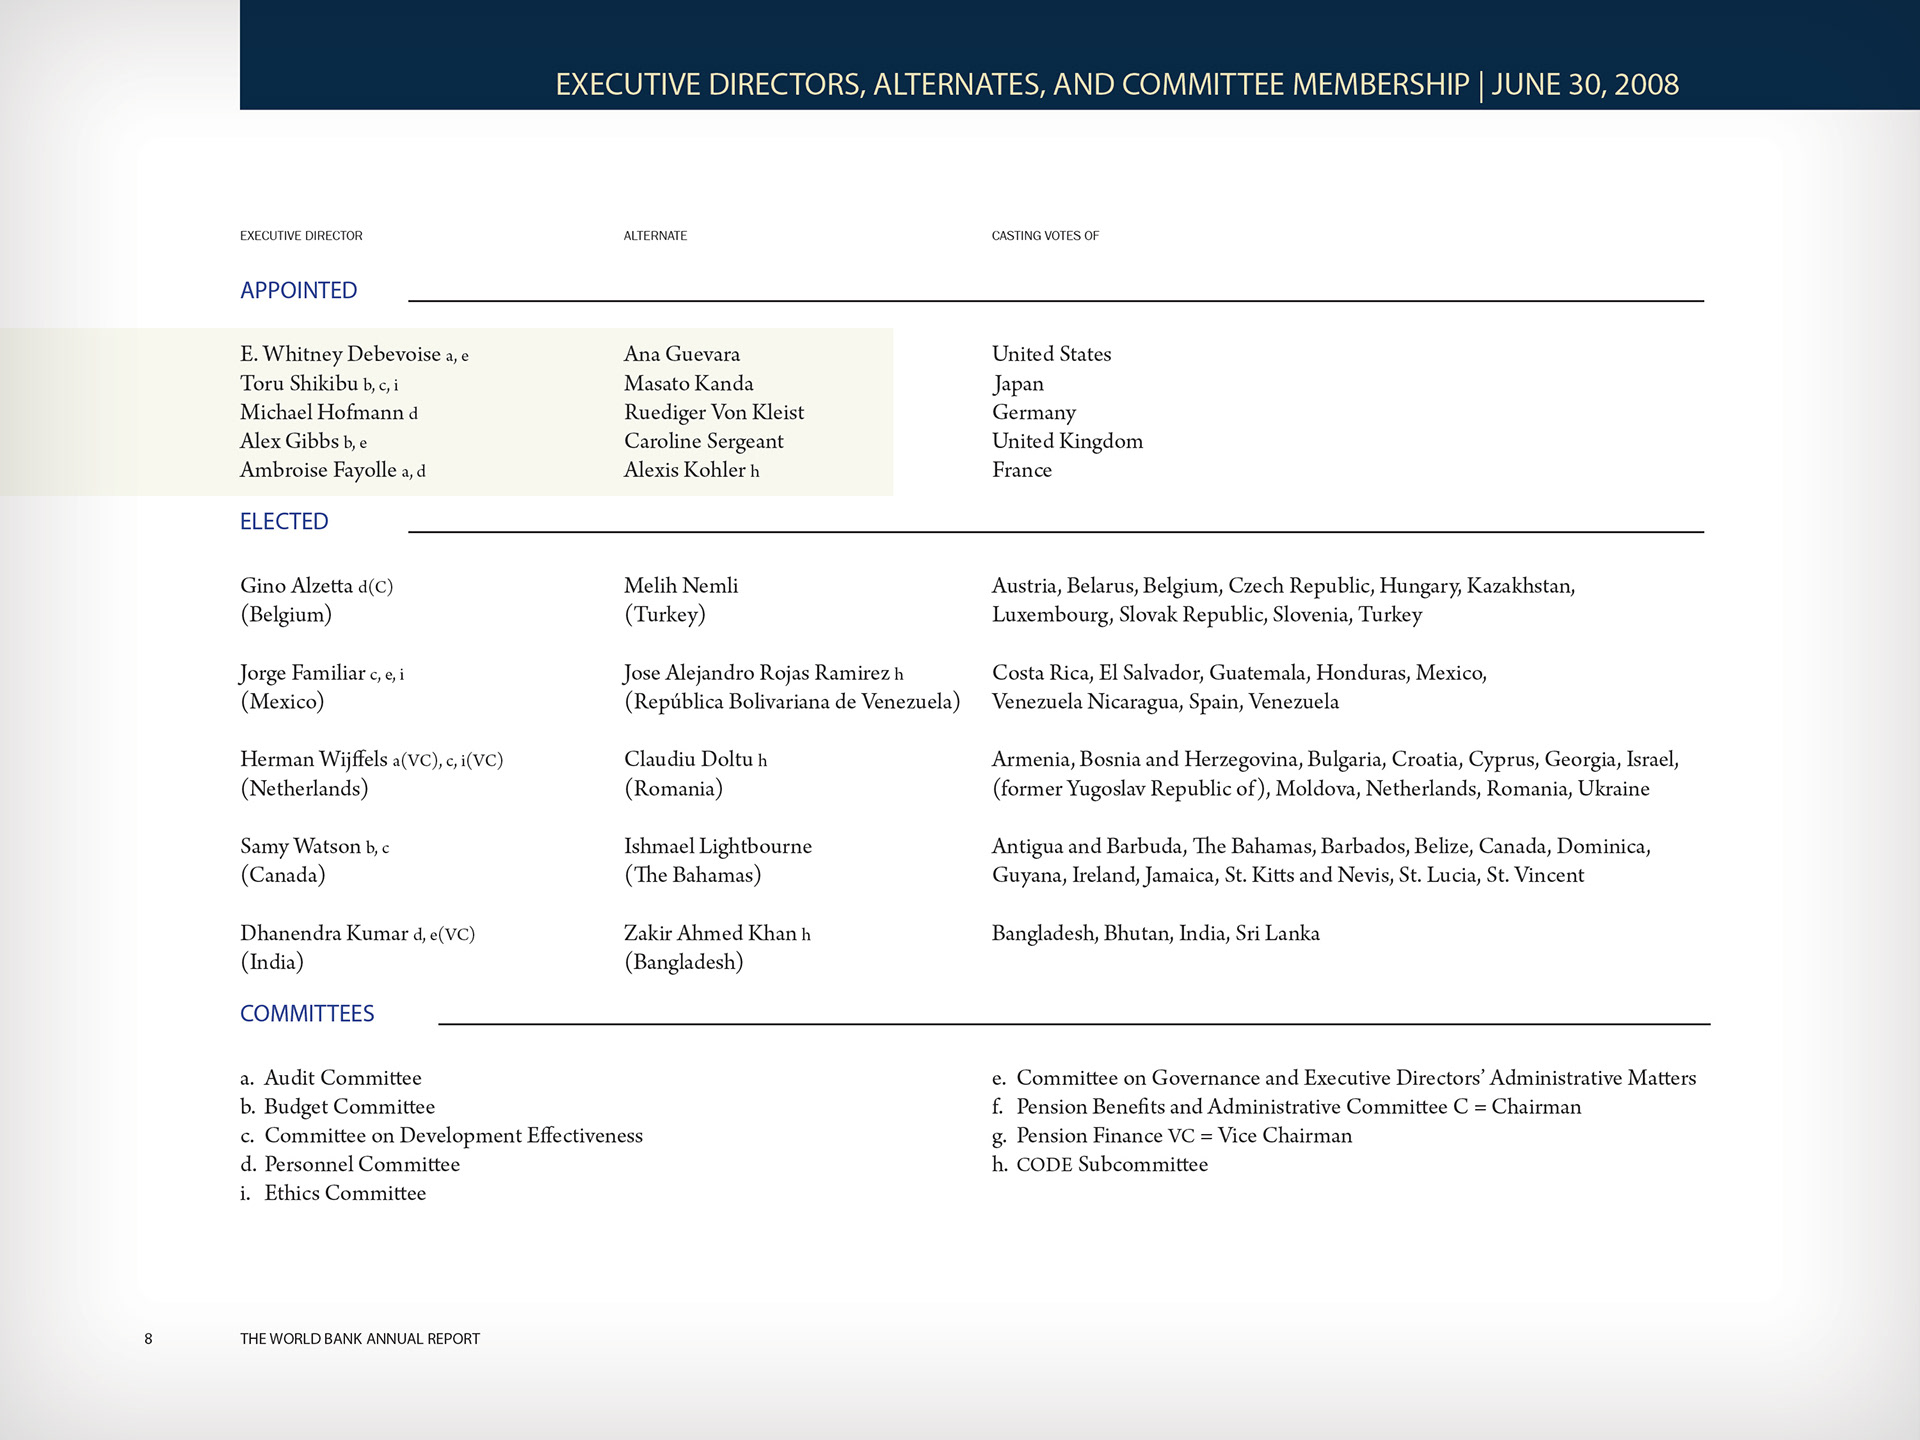Select THE WORLD BANK ANNUAL REPORT footer text
Screen dimensions: 1920x1440
click(359, 1338)
